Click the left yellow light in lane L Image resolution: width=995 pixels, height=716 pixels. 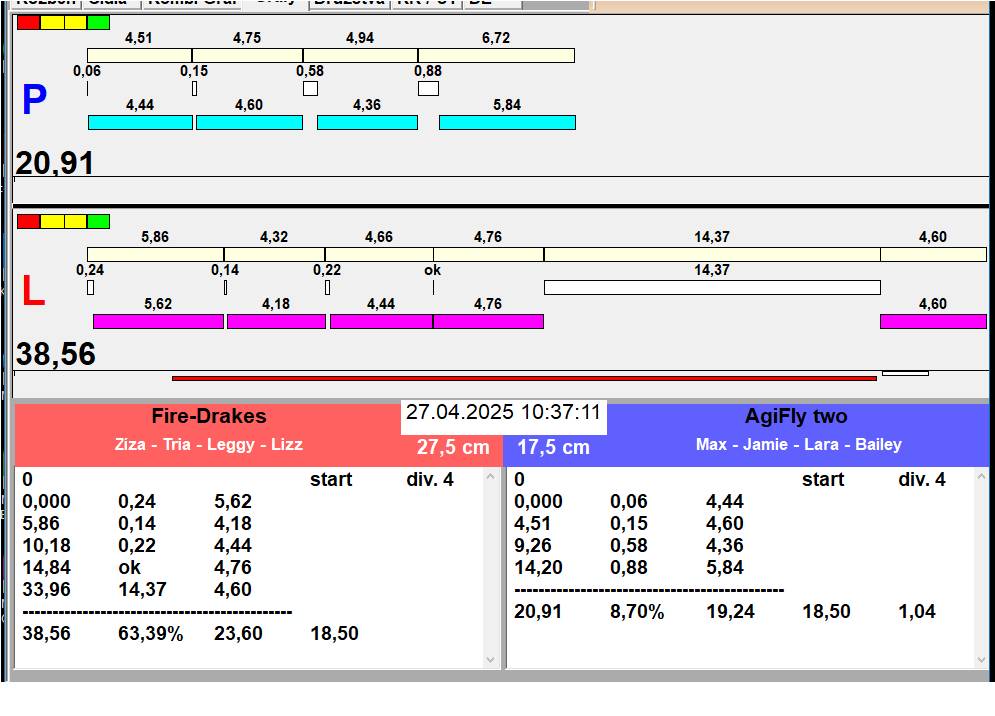click(x=52, y=221)
